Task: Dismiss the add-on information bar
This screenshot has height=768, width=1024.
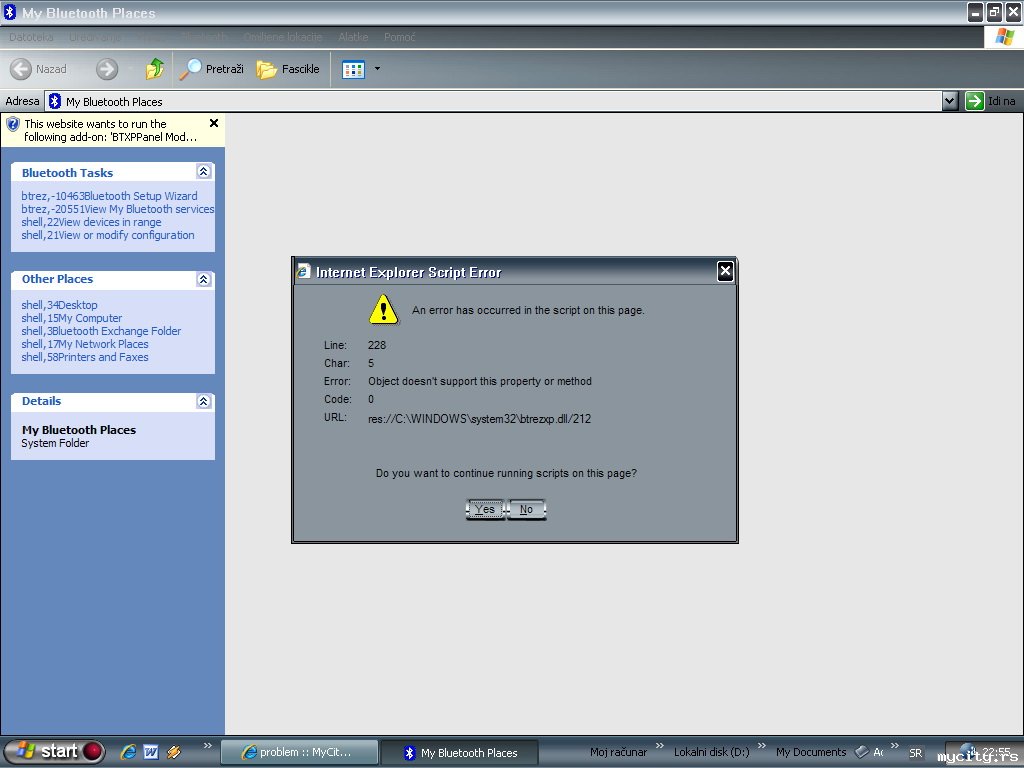Action: pyautogui.click(x=214, y=123)
